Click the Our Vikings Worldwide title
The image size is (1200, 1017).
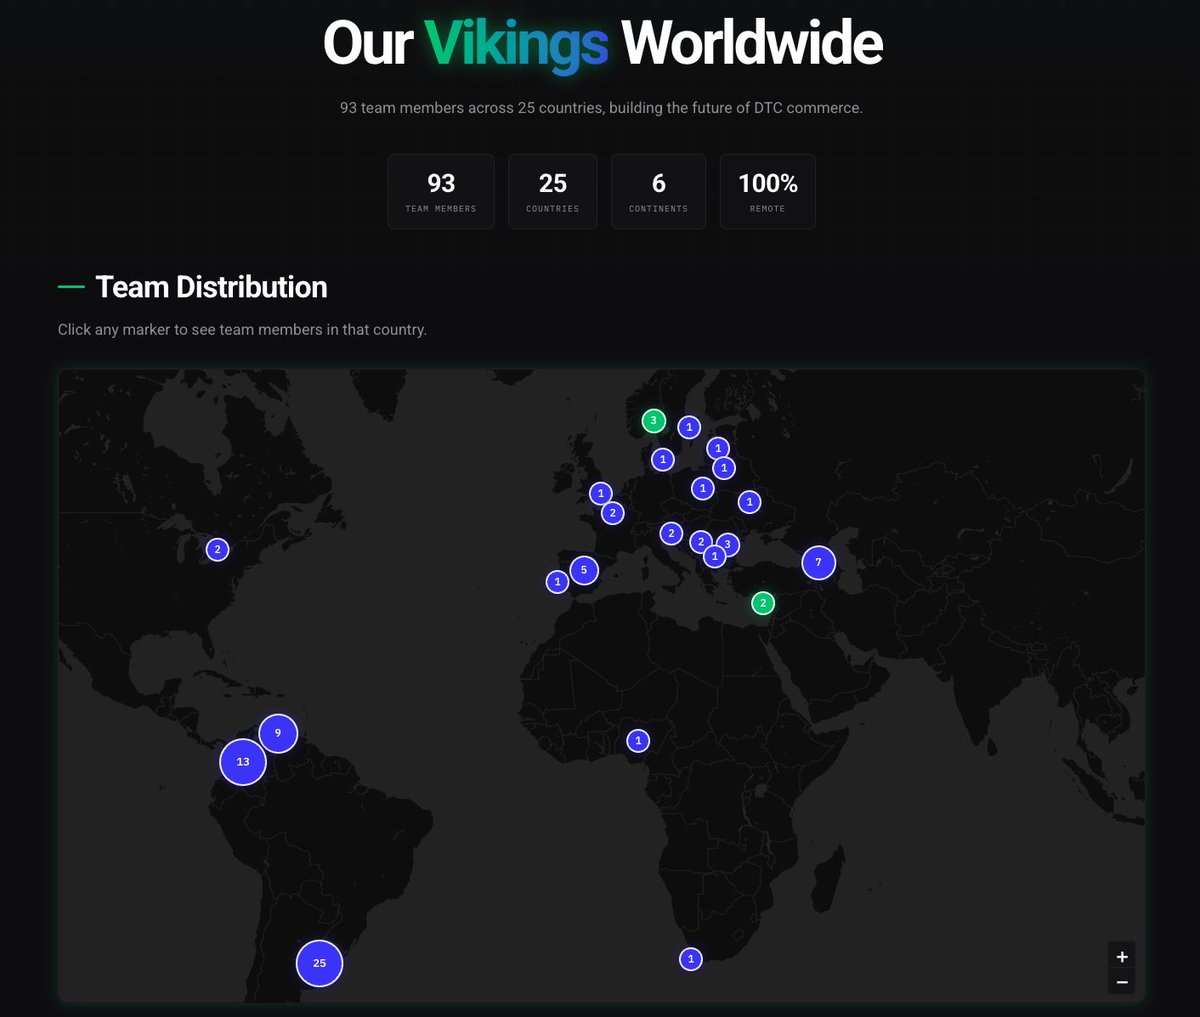click(x=603, y=43)
